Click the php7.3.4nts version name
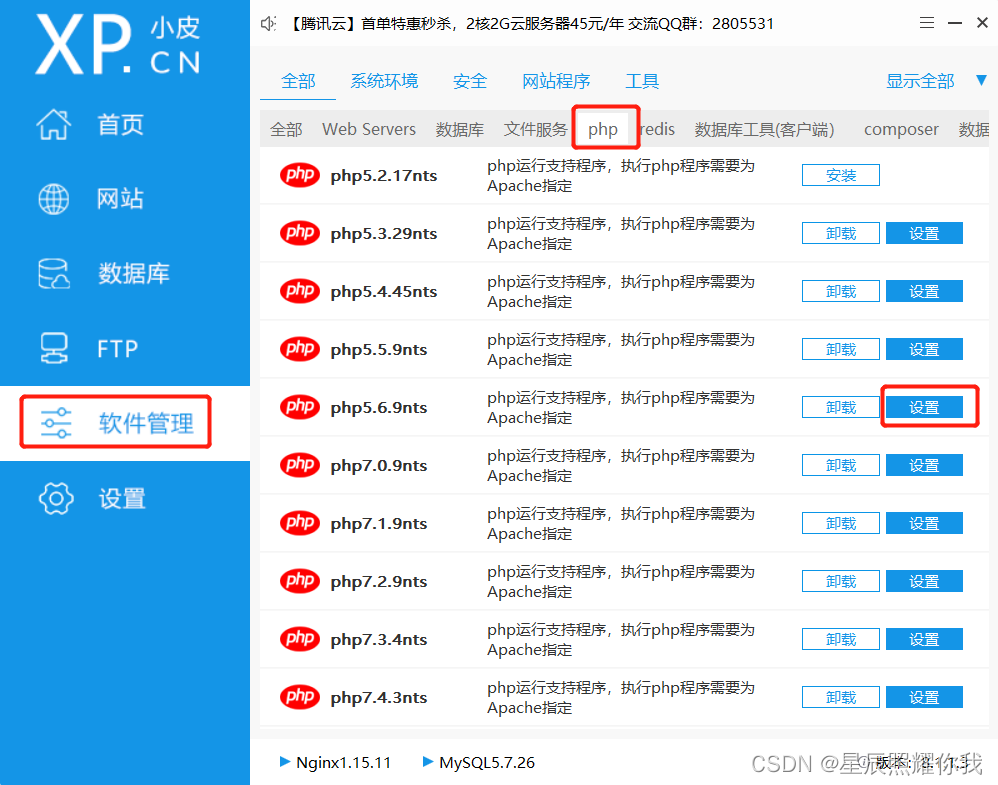Image resolution: width=998 pixels, height=785 pixels. pyautogui.click(x=379, y=639)
